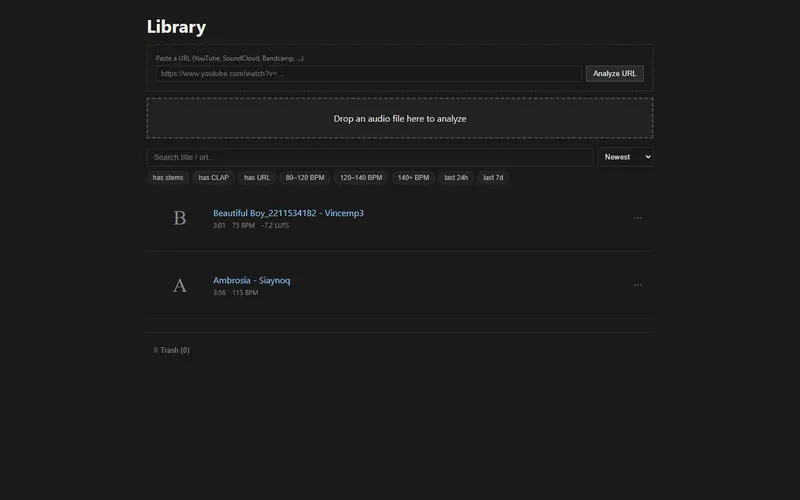Click the B letter thumbnail of Beautiful Boy
Screen dimensions: 800x500
[180, 218]
